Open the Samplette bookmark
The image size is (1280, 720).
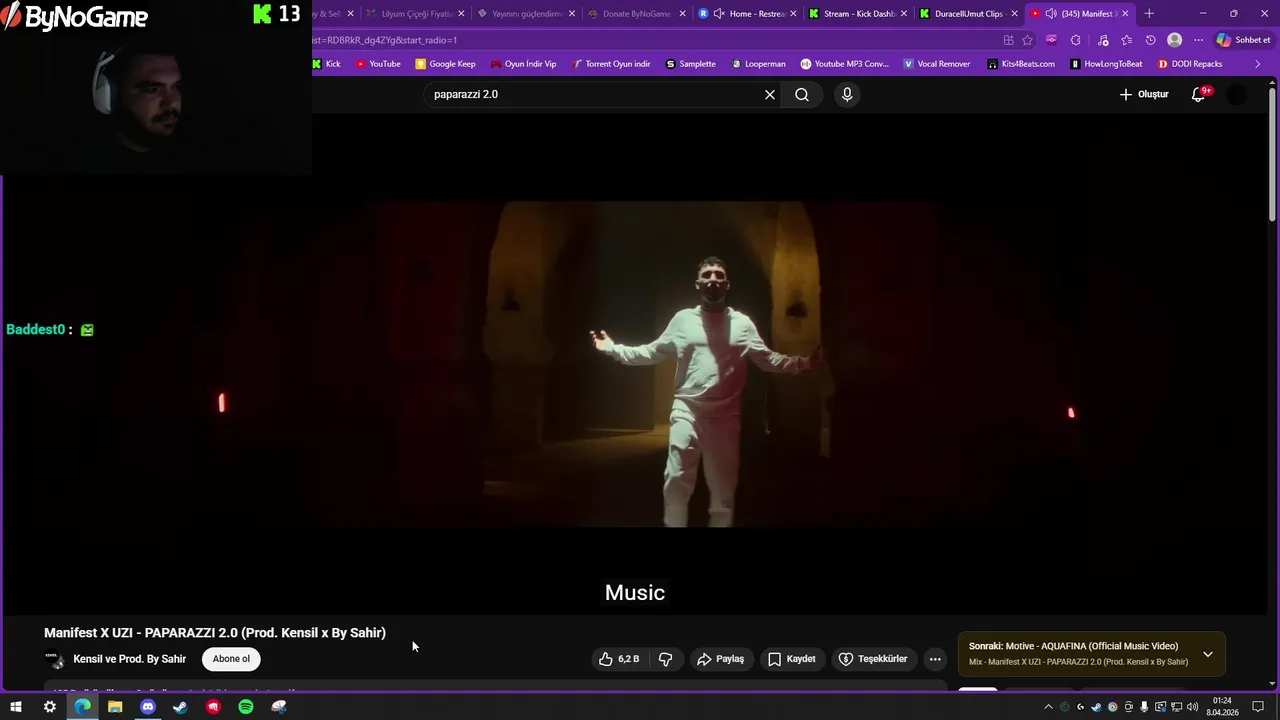point(691,64)
